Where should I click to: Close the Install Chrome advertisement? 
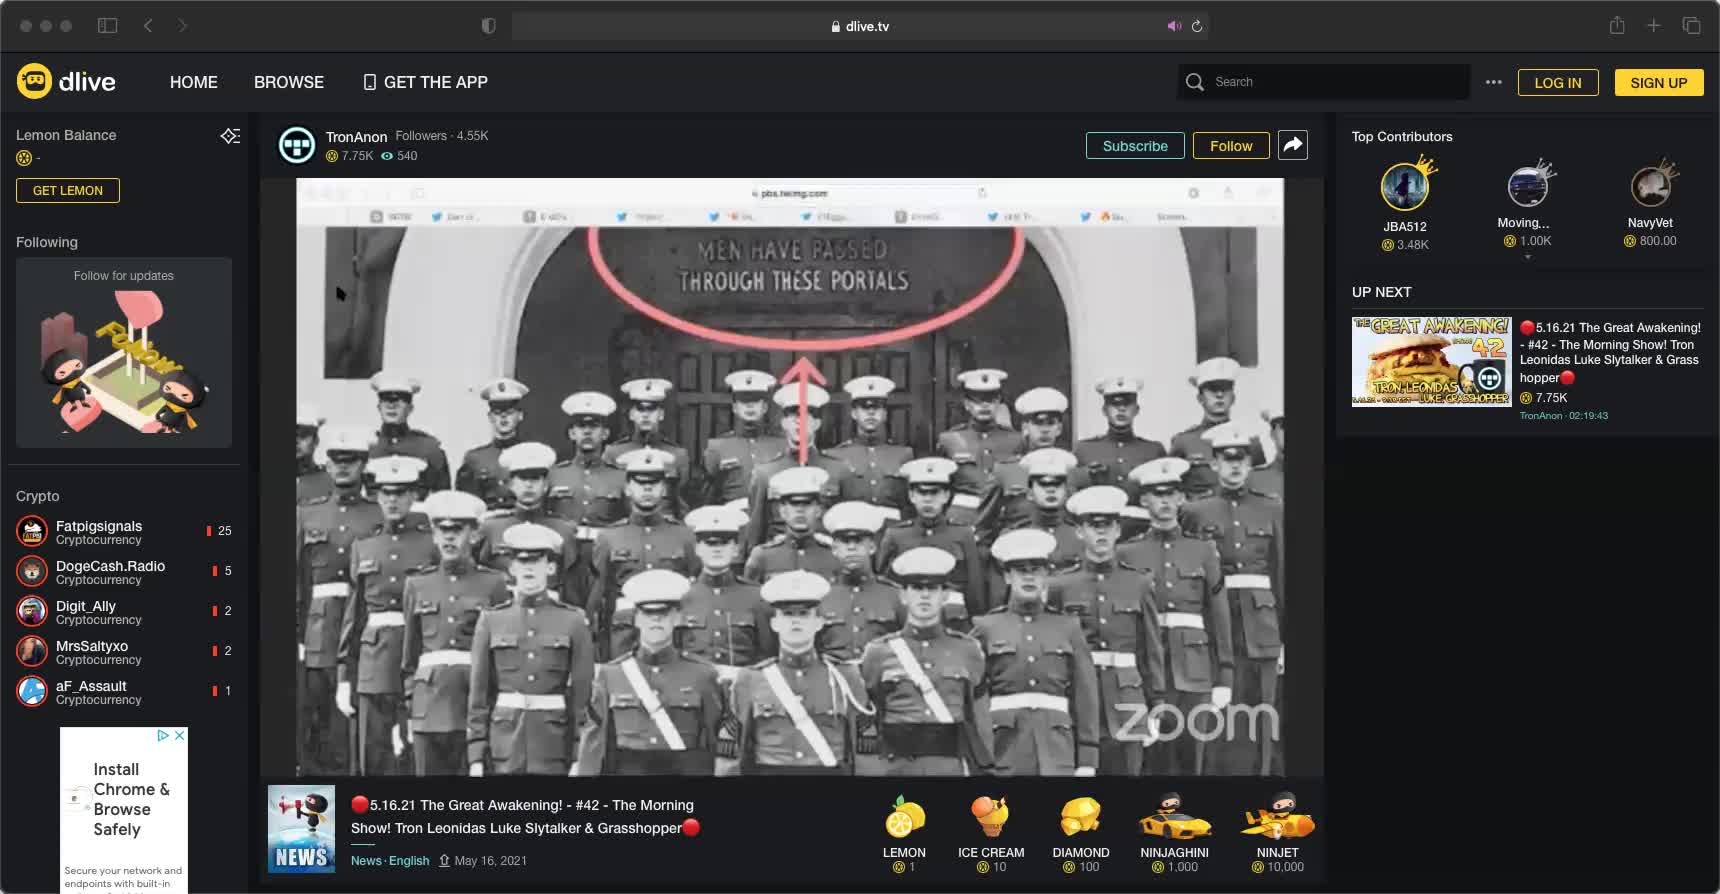click(x=180, y=735)
